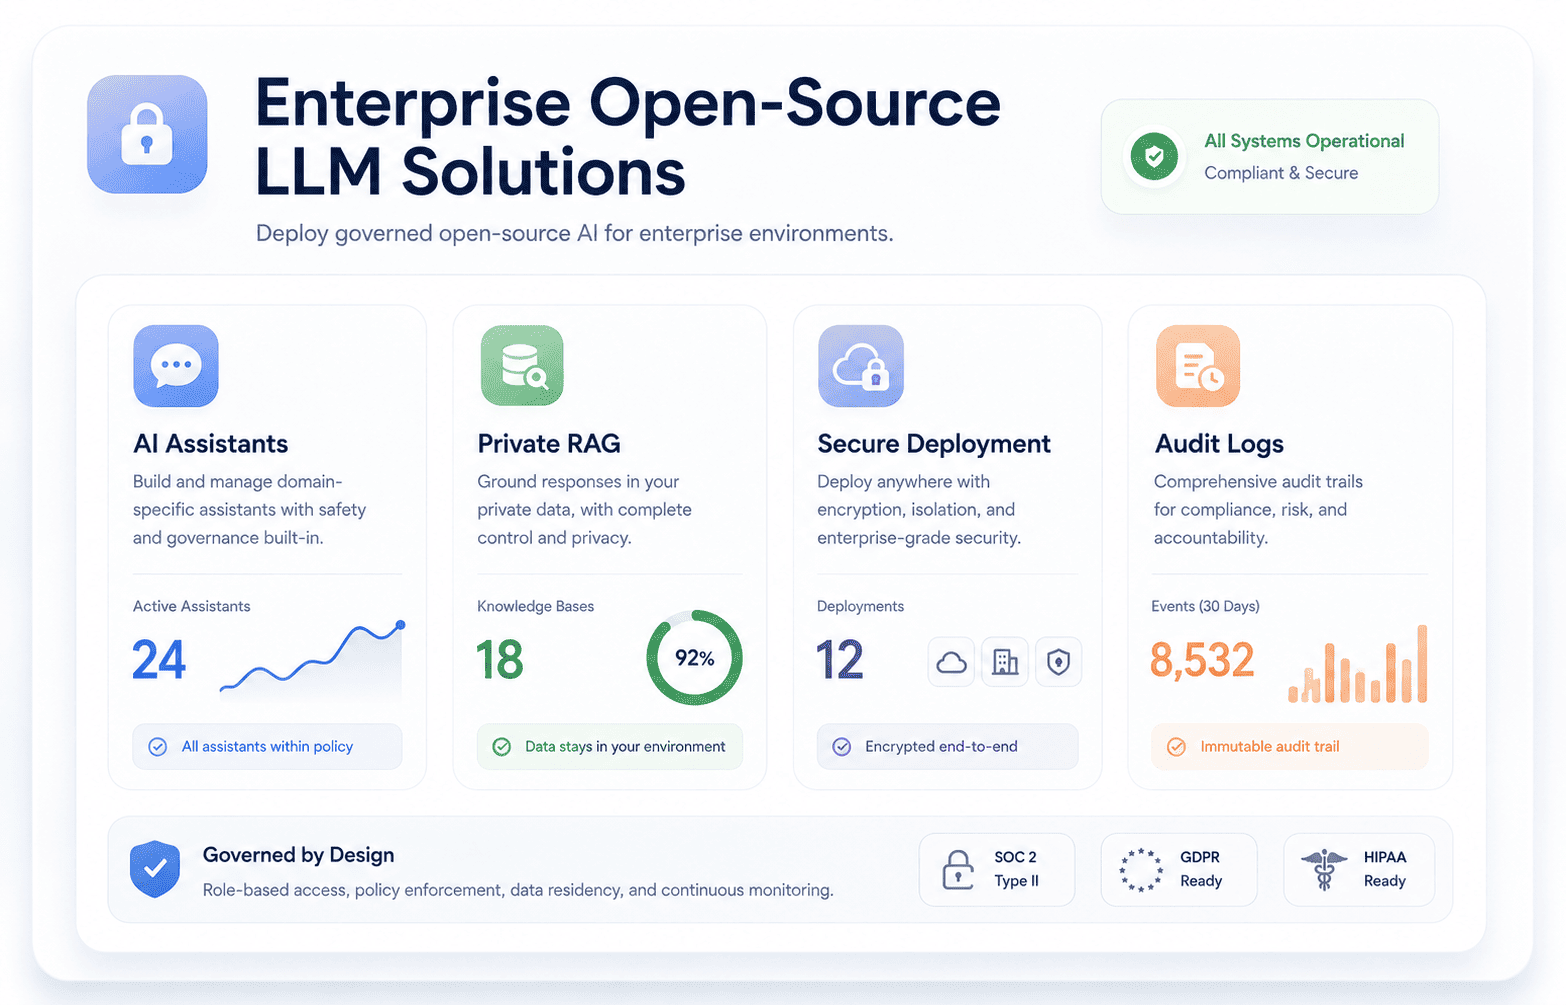Open the GDPR Ready compliance badge
1566x1005 pixels.
[1179, 870]
